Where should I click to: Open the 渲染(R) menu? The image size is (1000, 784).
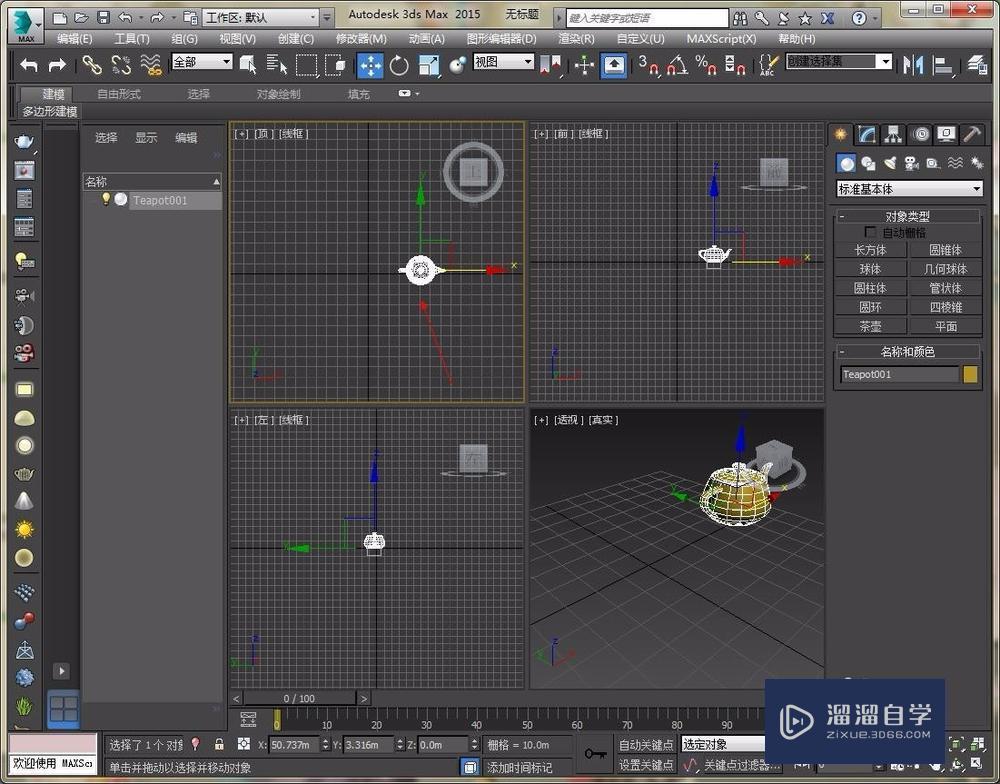pyautogui.click(x=576, y=39)
